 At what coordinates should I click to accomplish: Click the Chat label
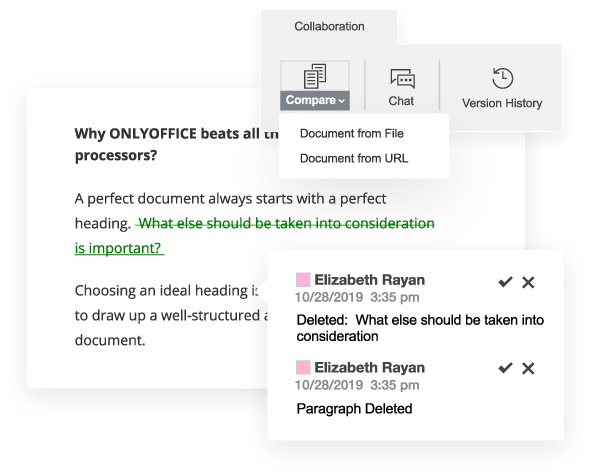click(x=401, y=101)
